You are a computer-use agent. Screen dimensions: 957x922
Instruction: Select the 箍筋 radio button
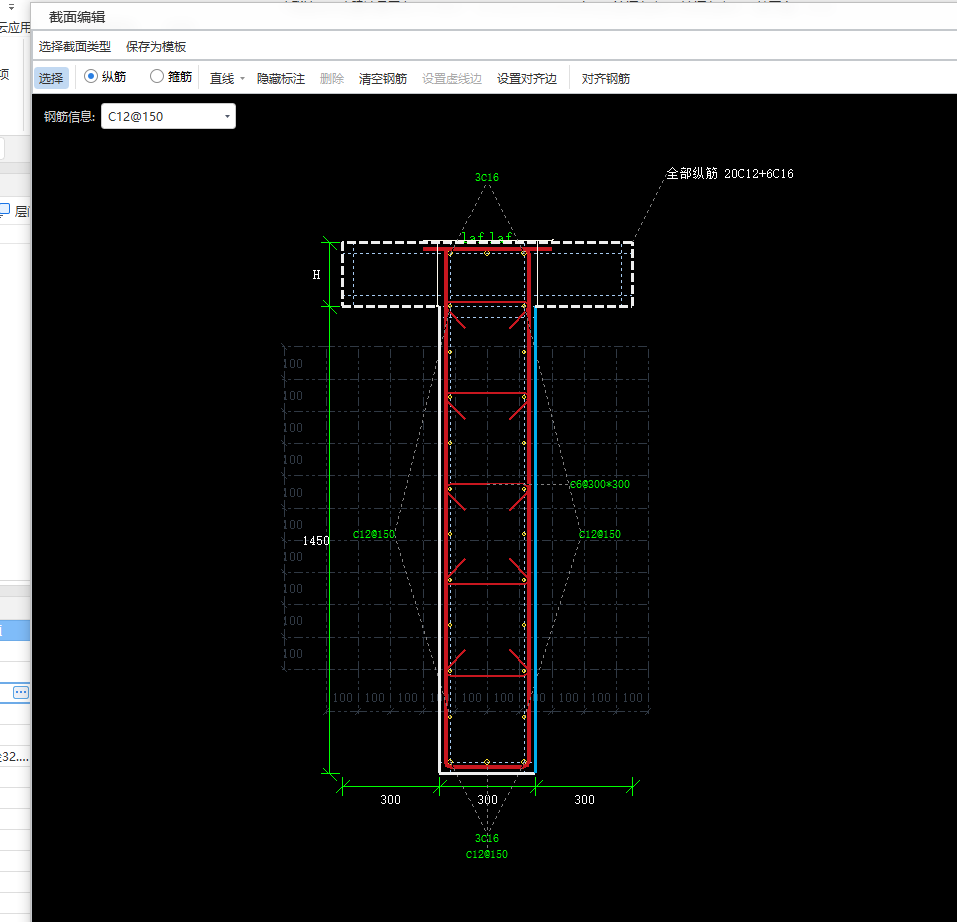click(157, 76)
